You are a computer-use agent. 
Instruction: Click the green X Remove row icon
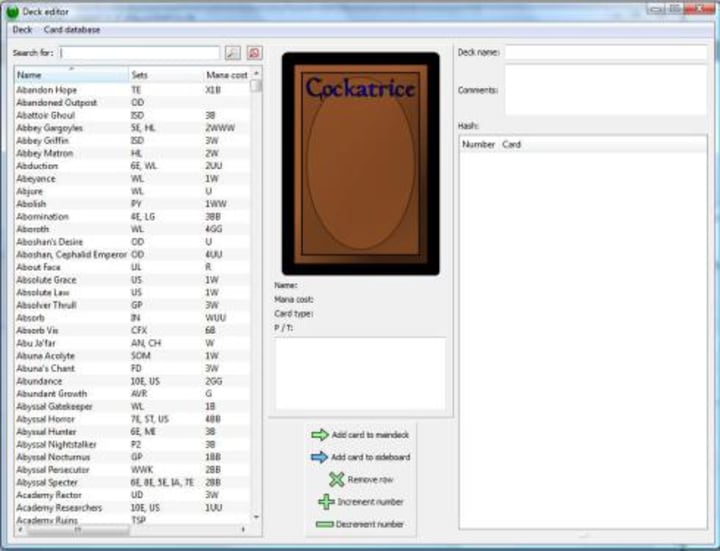point(337,480)
